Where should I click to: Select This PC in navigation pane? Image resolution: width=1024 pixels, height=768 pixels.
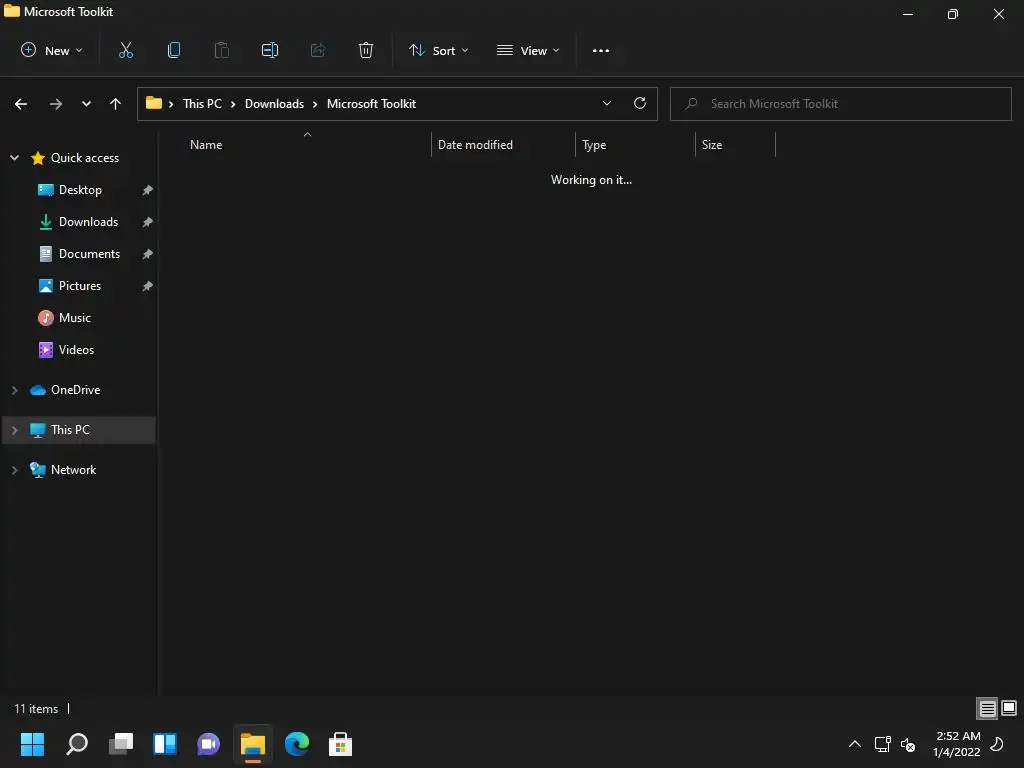[70, 430]
